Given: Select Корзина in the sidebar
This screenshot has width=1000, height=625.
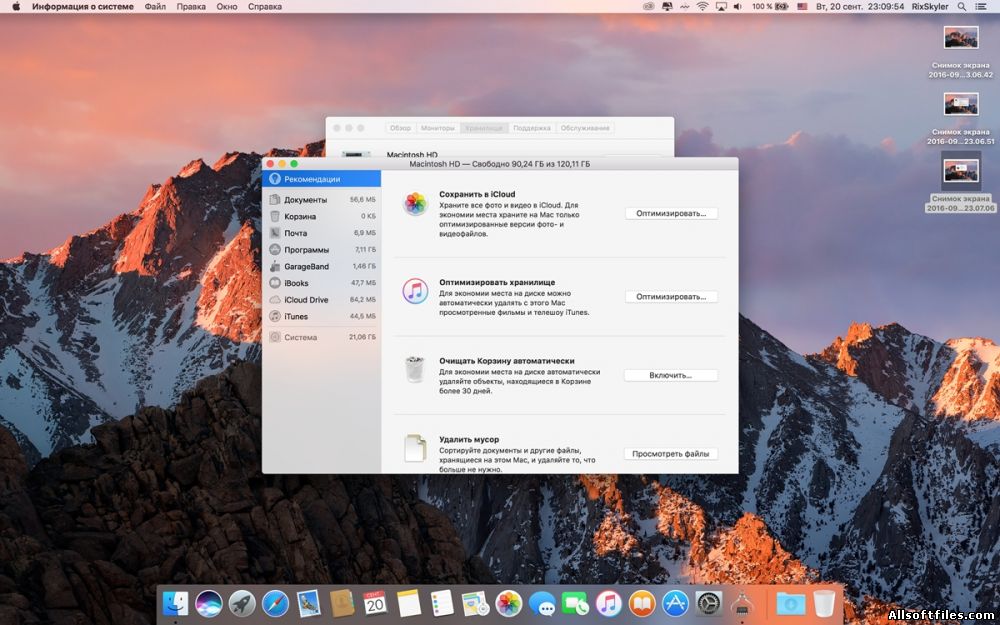Looking at the screenshot, I should click(x=321, y=216).
